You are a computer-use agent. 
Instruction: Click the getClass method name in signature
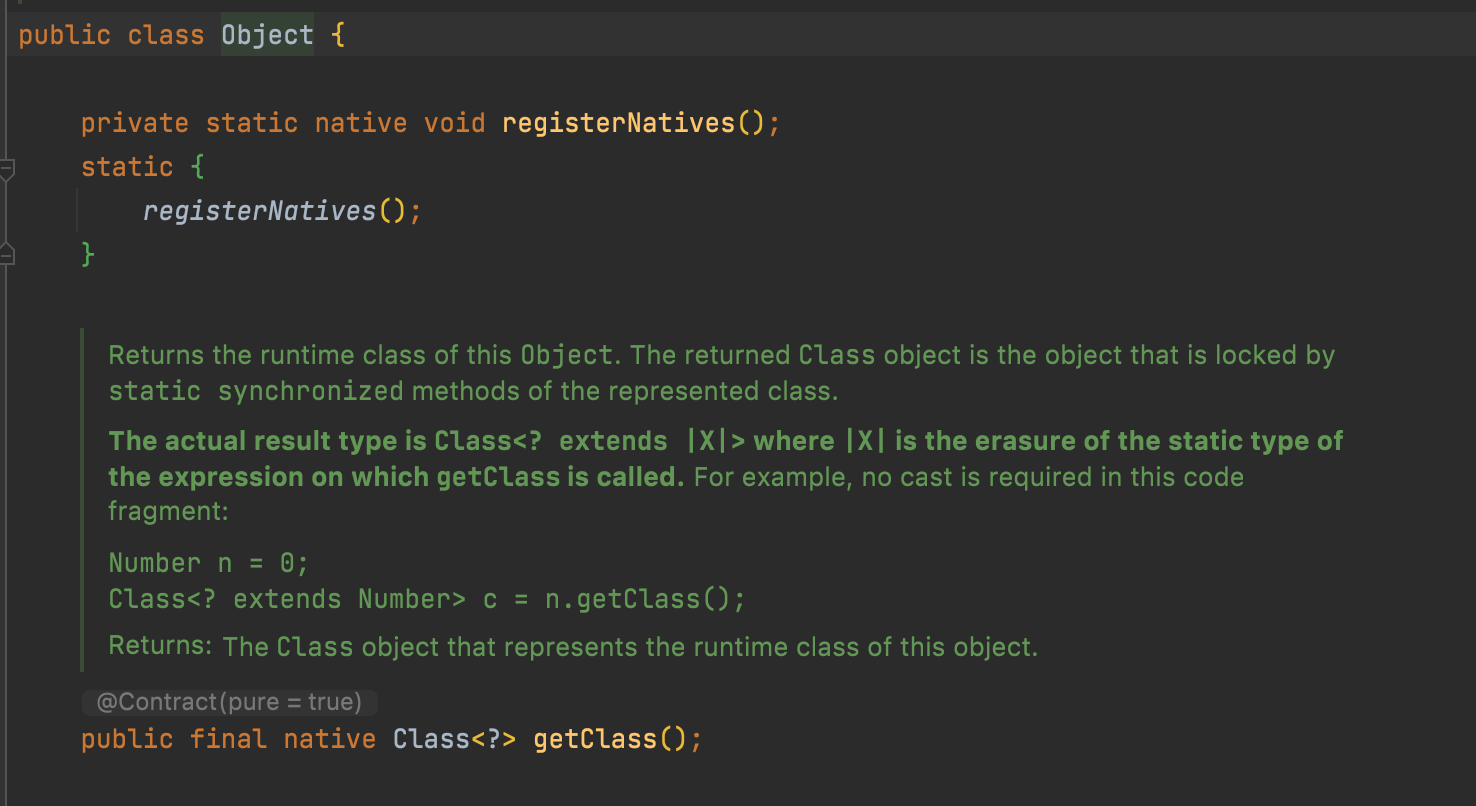pos(595,739)
